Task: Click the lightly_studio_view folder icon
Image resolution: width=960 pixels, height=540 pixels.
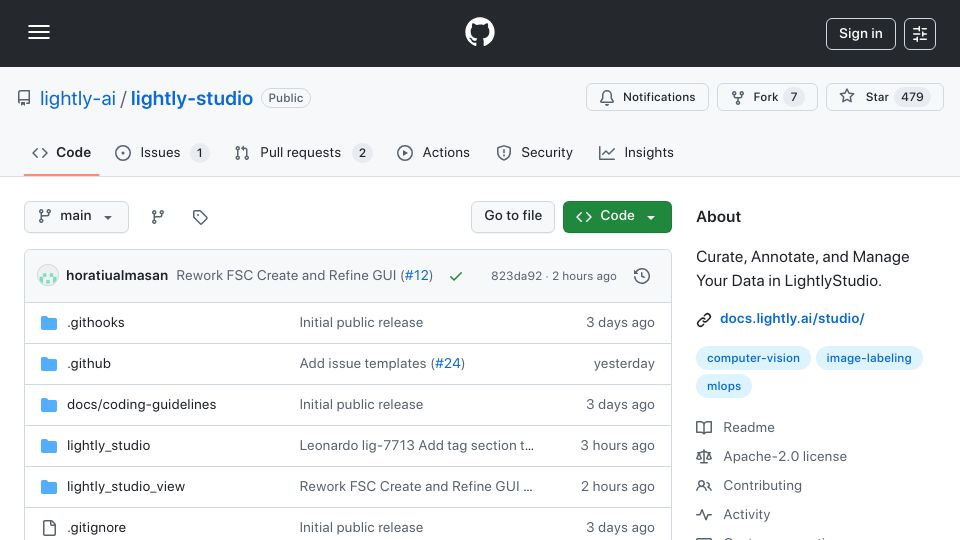Action: (x=49, y=487)
